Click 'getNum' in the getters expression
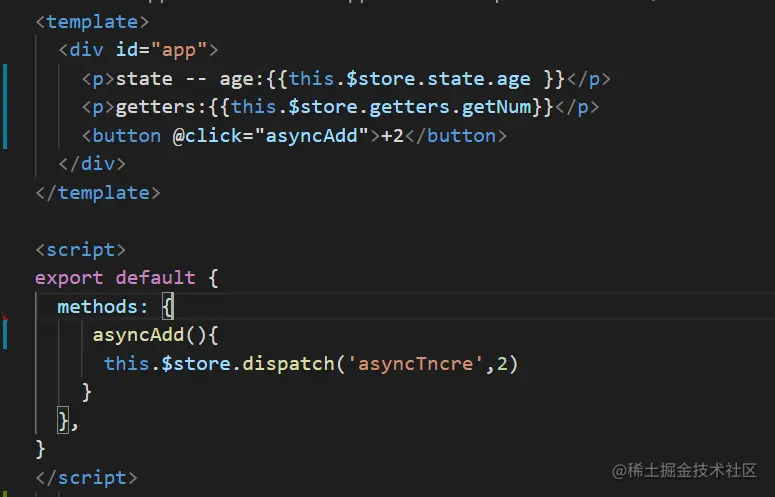 click(x=496, y=107)
